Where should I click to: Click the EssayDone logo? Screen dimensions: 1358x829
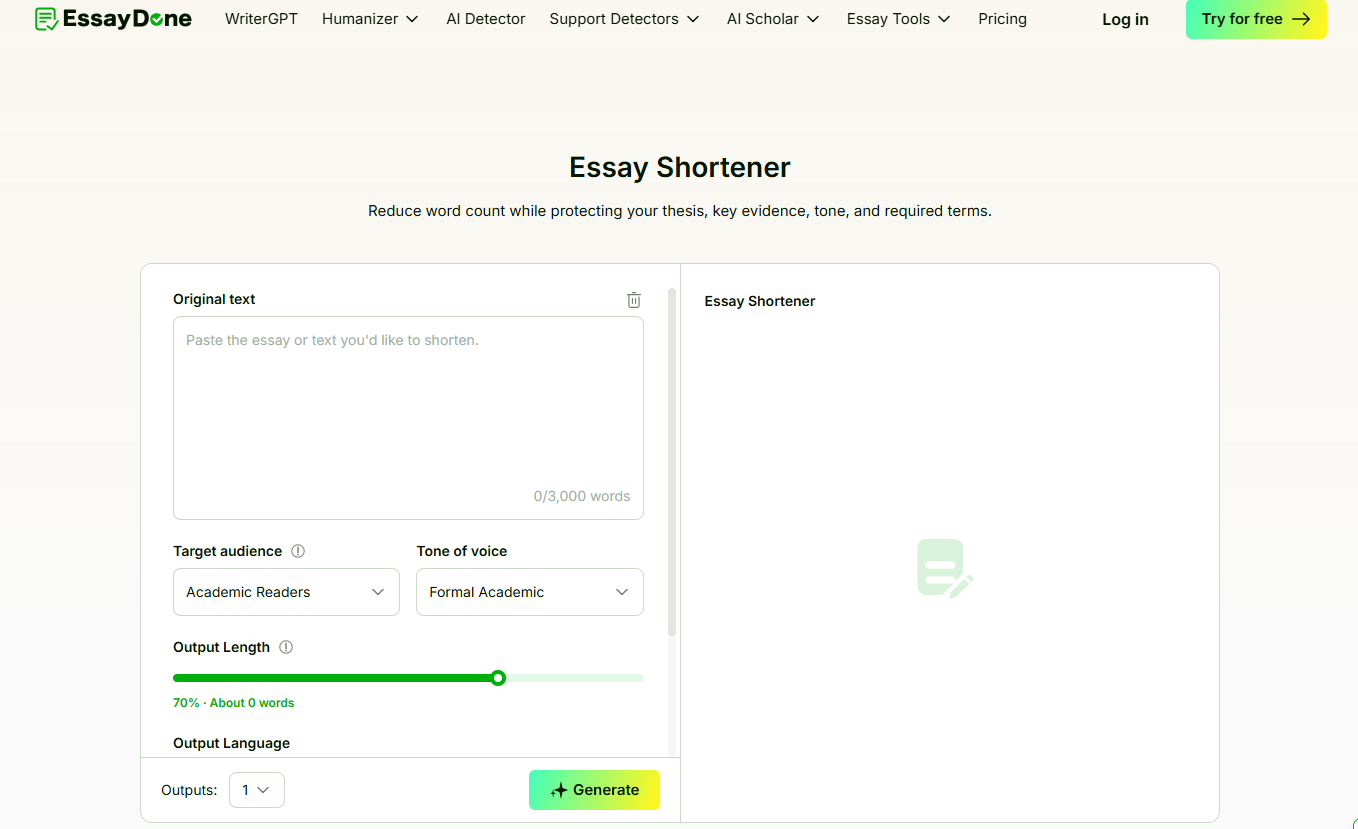[113, 19]
